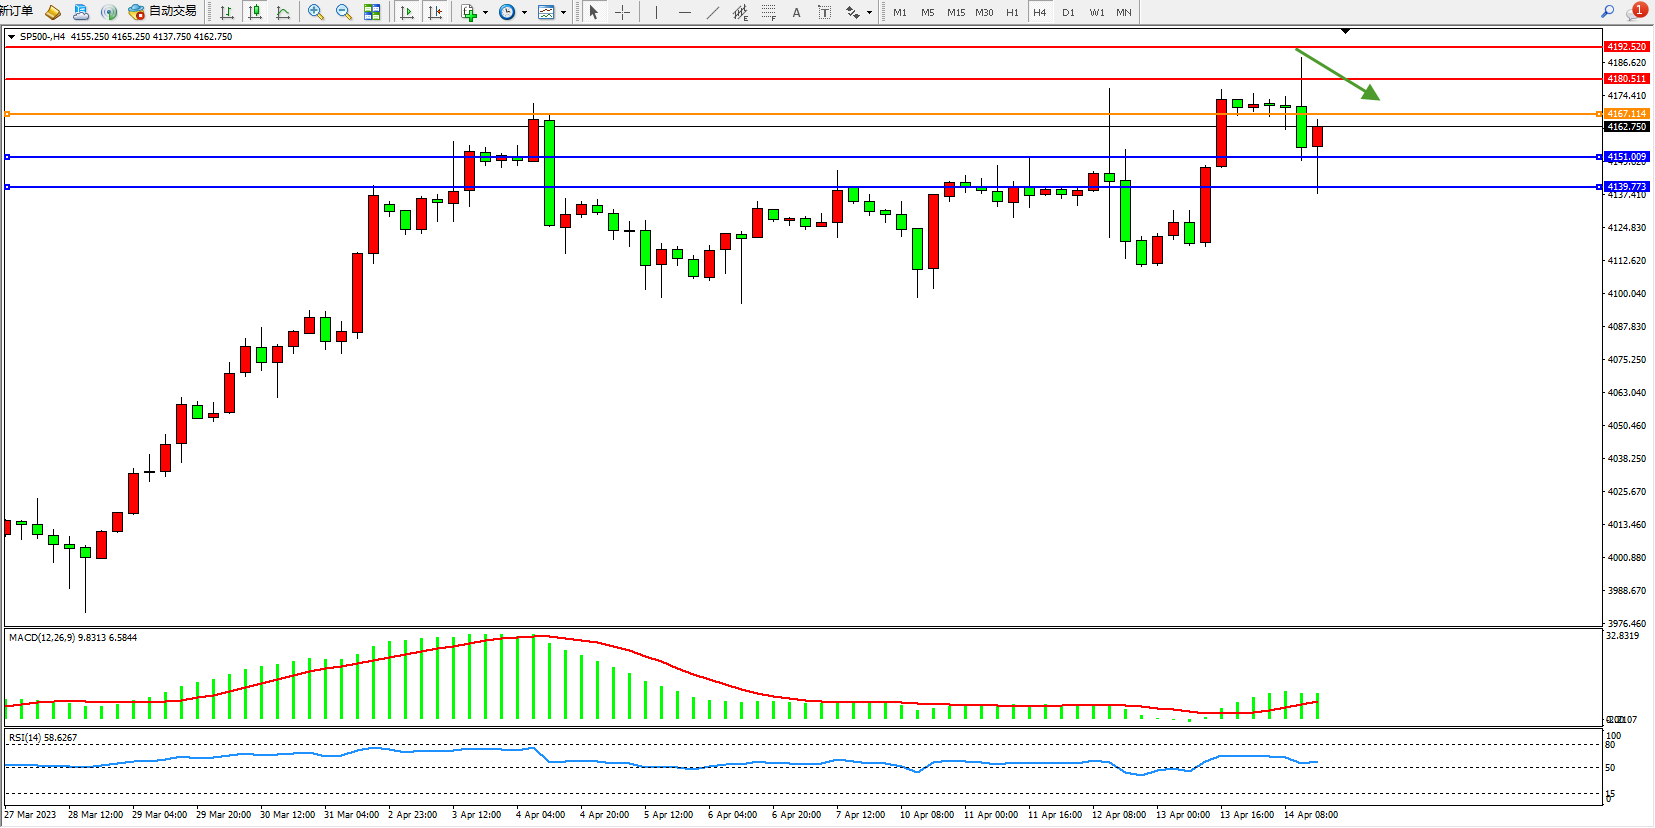The height and width of the screenshot is (828, 1655).
Task: Open the Periodicity clock dropdown arrow
Action: tap(524, 13)
